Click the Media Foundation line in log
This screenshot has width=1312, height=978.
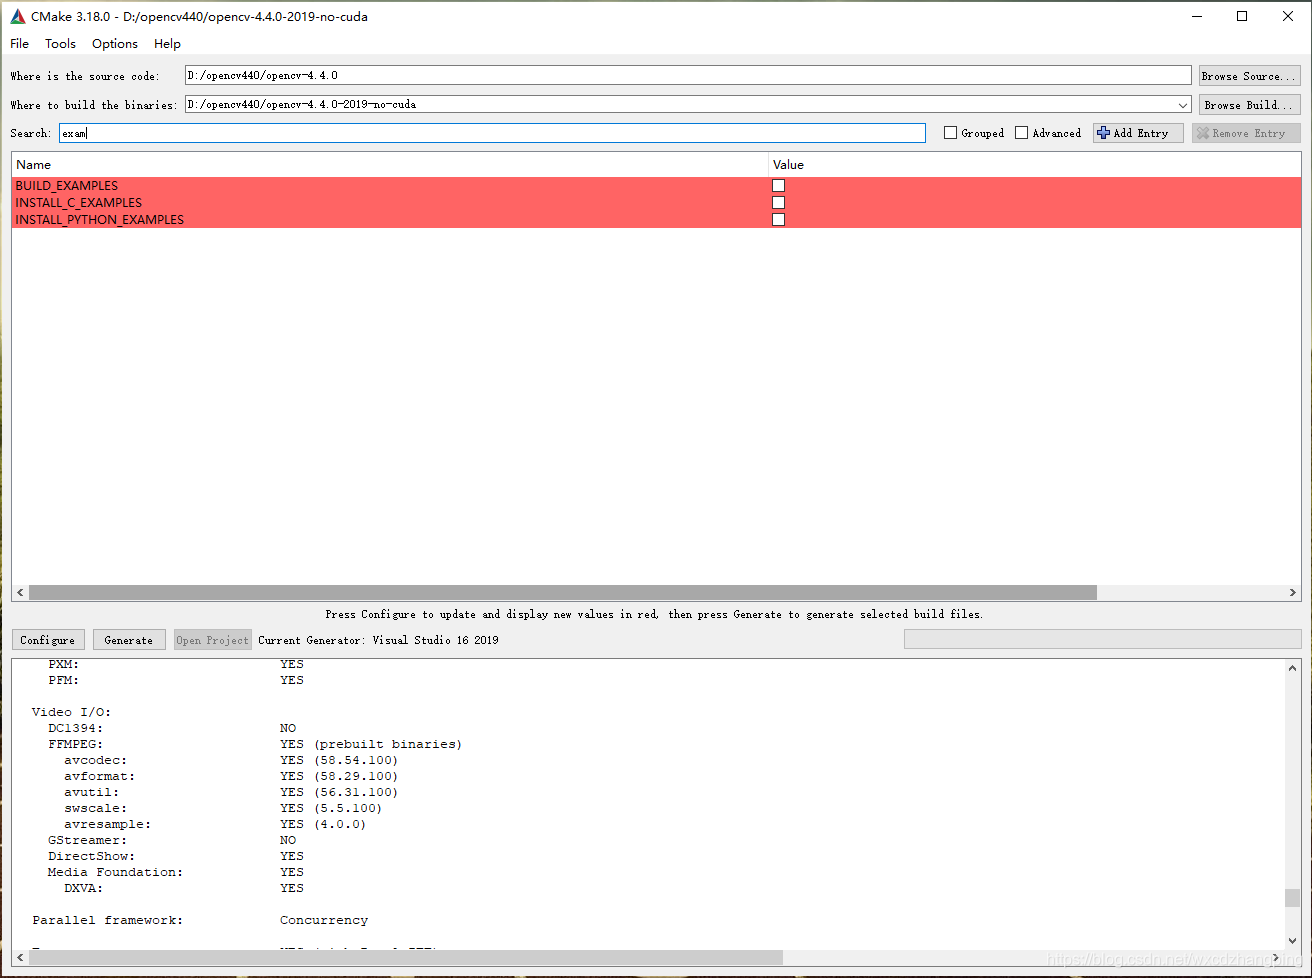click(176, 872)
